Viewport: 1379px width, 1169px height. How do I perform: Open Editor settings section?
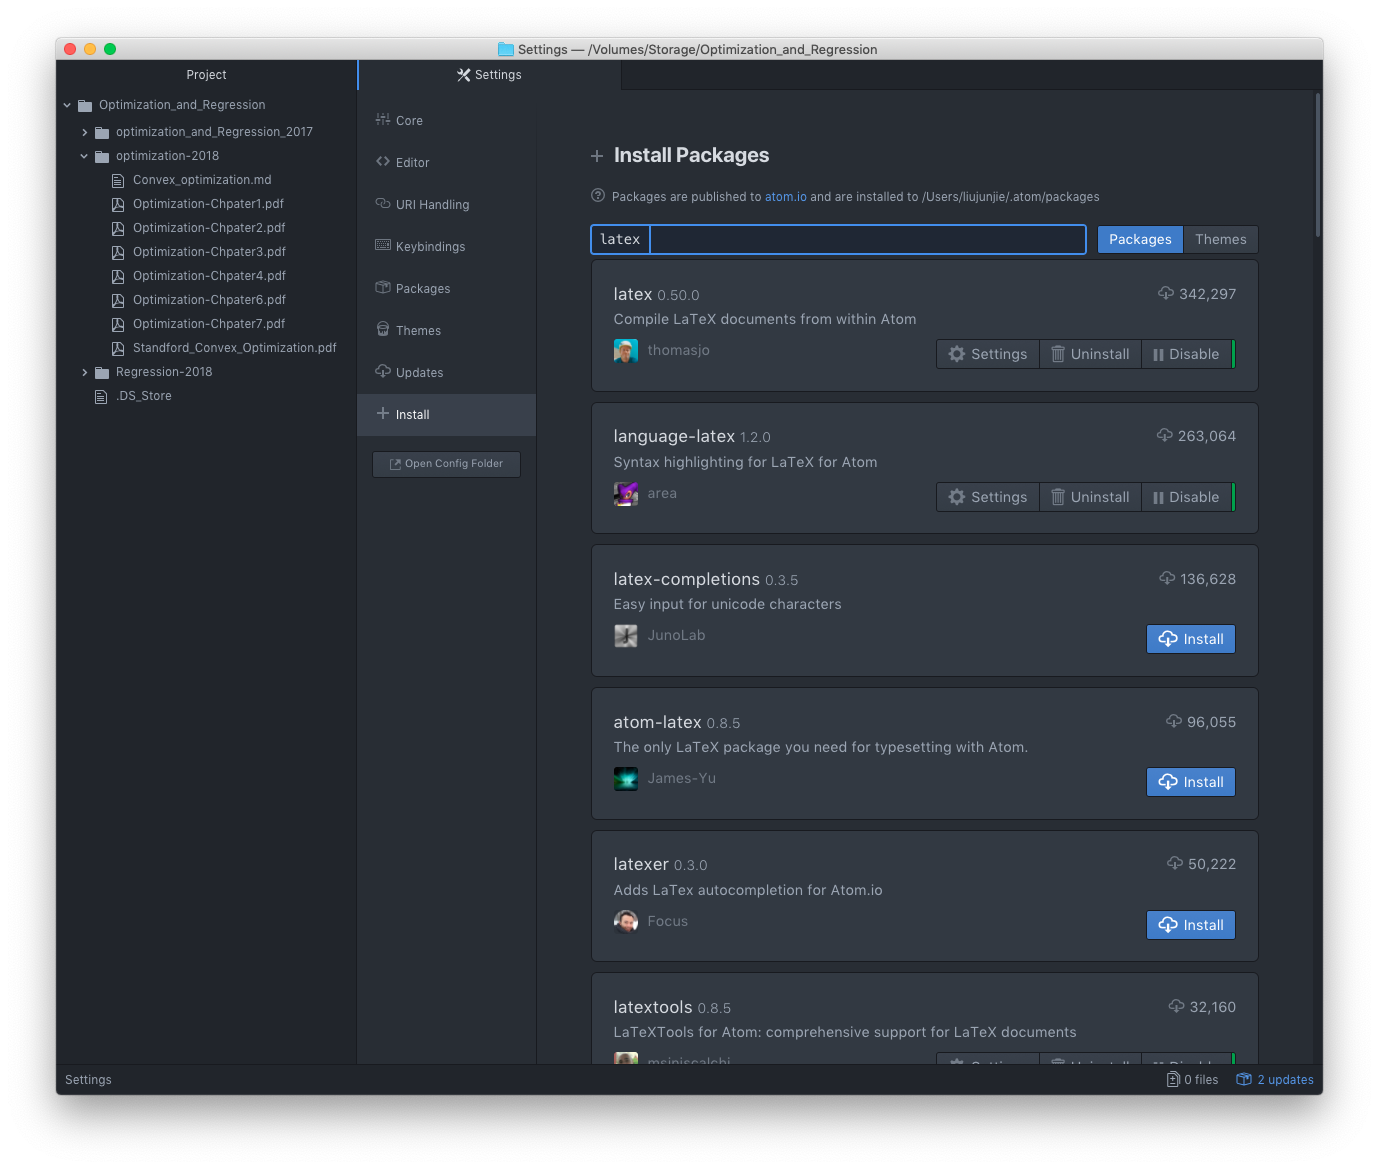tap(447, 163)
